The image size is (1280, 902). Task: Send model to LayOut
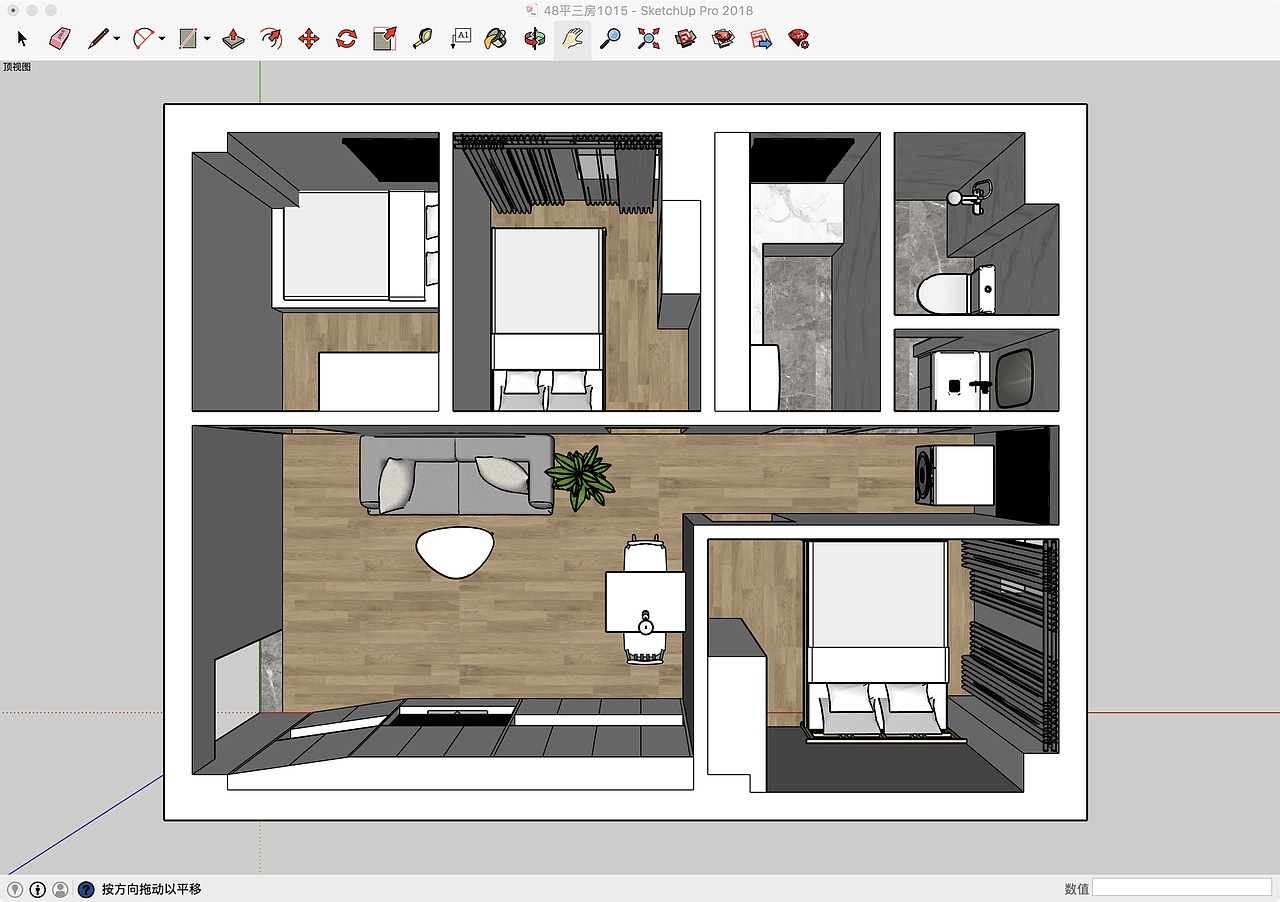pos(761,39)
